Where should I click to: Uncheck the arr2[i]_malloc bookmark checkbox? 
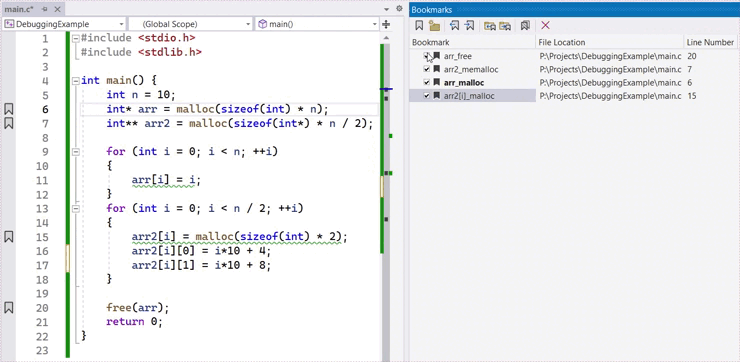point(427,96)
